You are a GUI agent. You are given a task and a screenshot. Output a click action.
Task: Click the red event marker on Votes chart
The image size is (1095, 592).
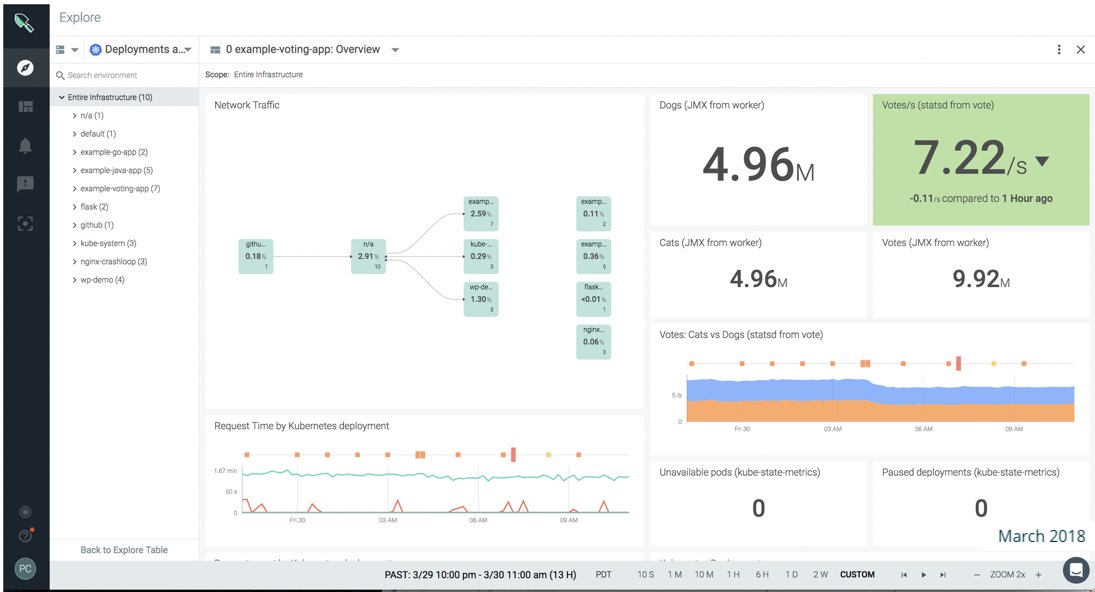(x=958, y=363)
